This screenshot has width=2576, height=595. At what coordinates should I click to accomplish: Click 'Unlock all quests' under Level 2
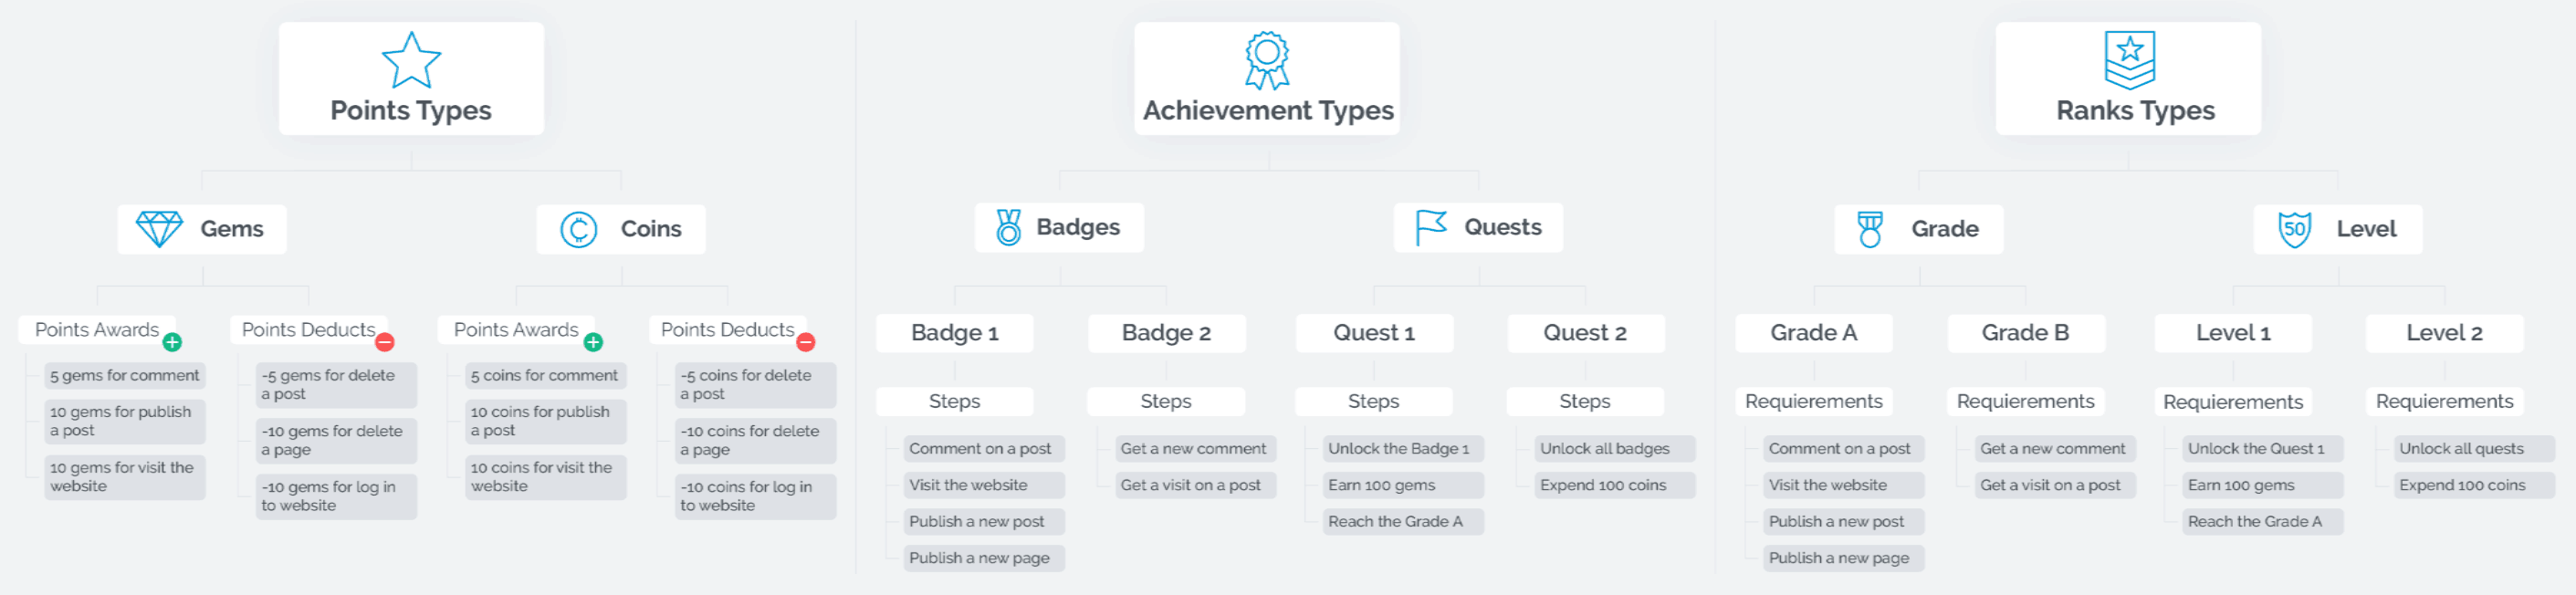tap(2461, 449)
